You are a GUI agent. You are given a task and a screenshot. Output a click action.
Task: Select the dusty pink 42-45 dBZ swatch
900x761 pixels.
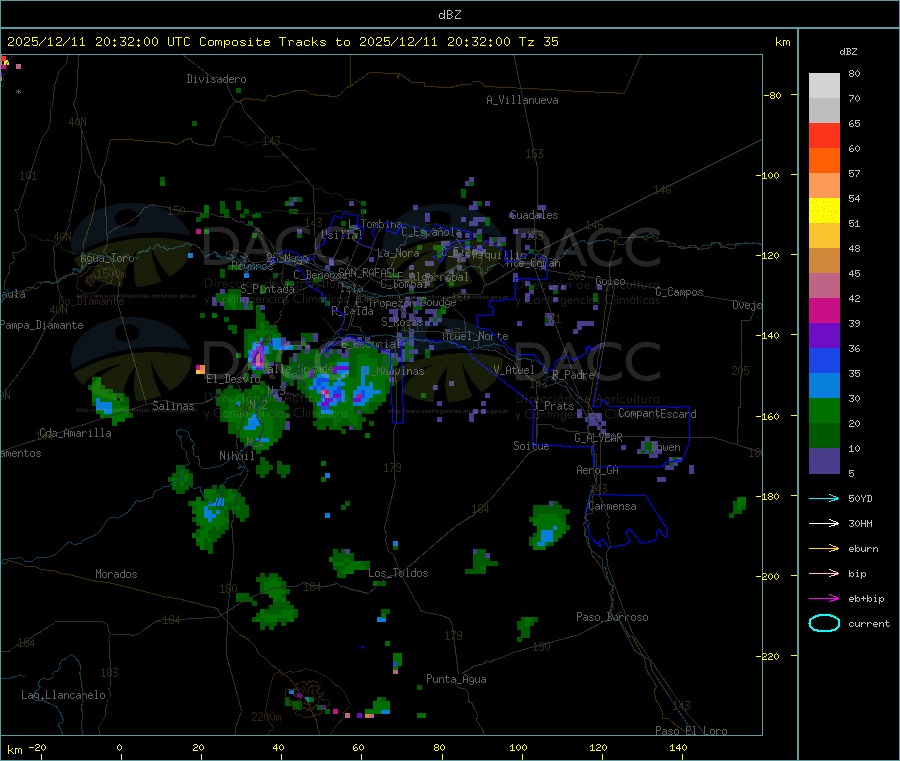coord(824,286)
